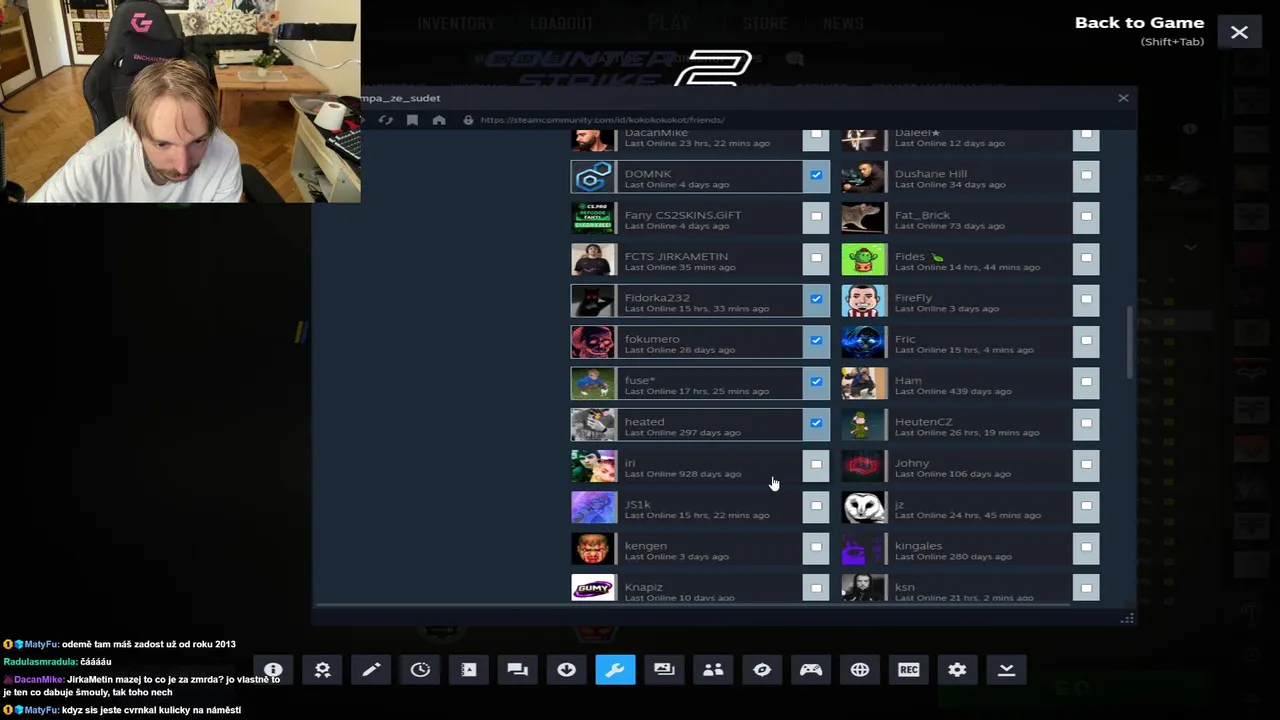
Task: Bookmark the current browser page
Action: point(412,120)
